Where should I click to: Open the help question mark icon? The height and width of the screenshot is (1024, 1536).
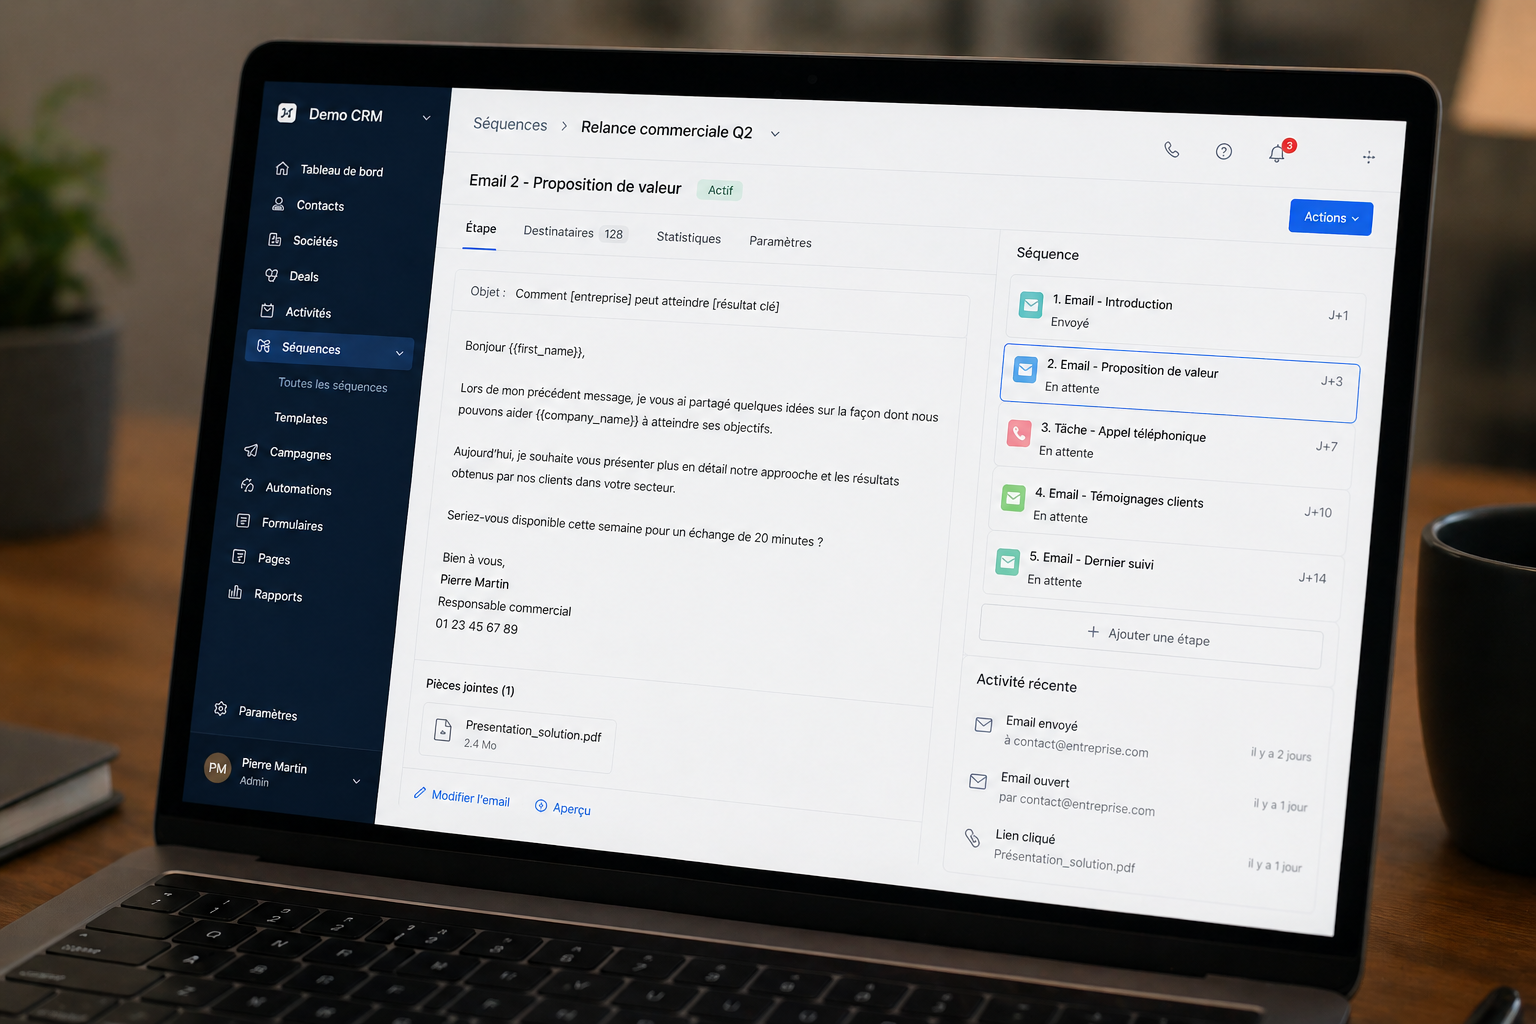[x=1224, y=151]
